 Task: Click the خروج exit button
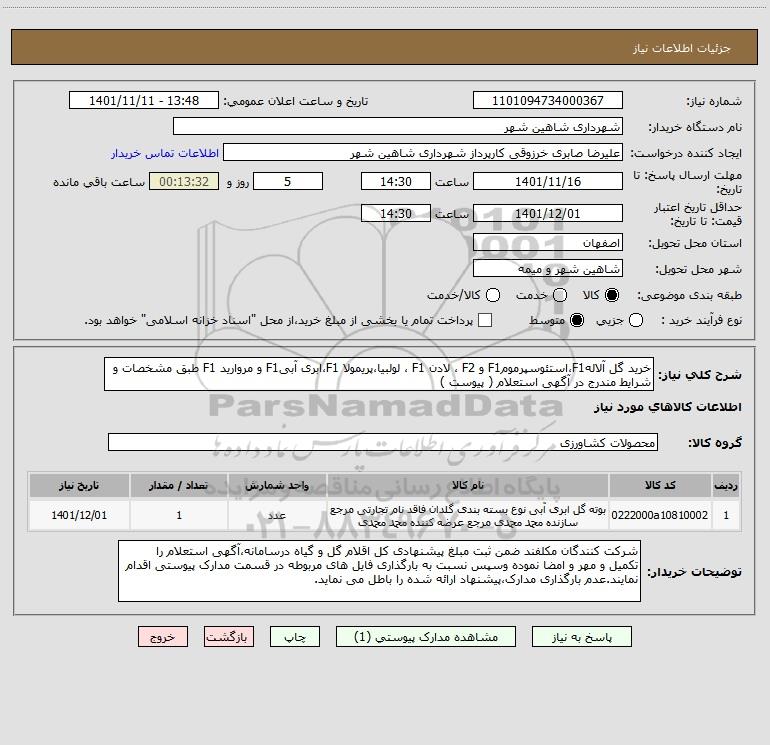(x=163, y=637)
